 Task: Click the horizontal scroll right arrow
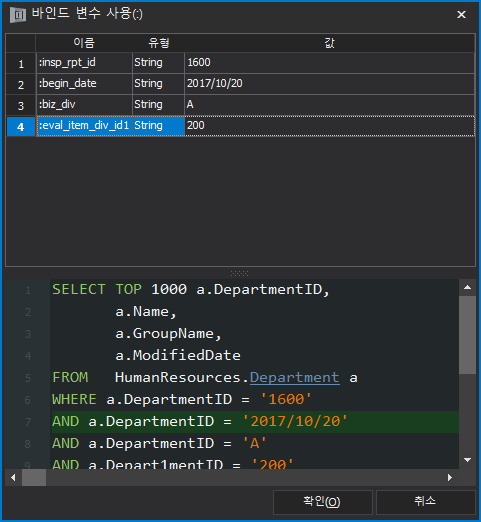pos(450,478)
